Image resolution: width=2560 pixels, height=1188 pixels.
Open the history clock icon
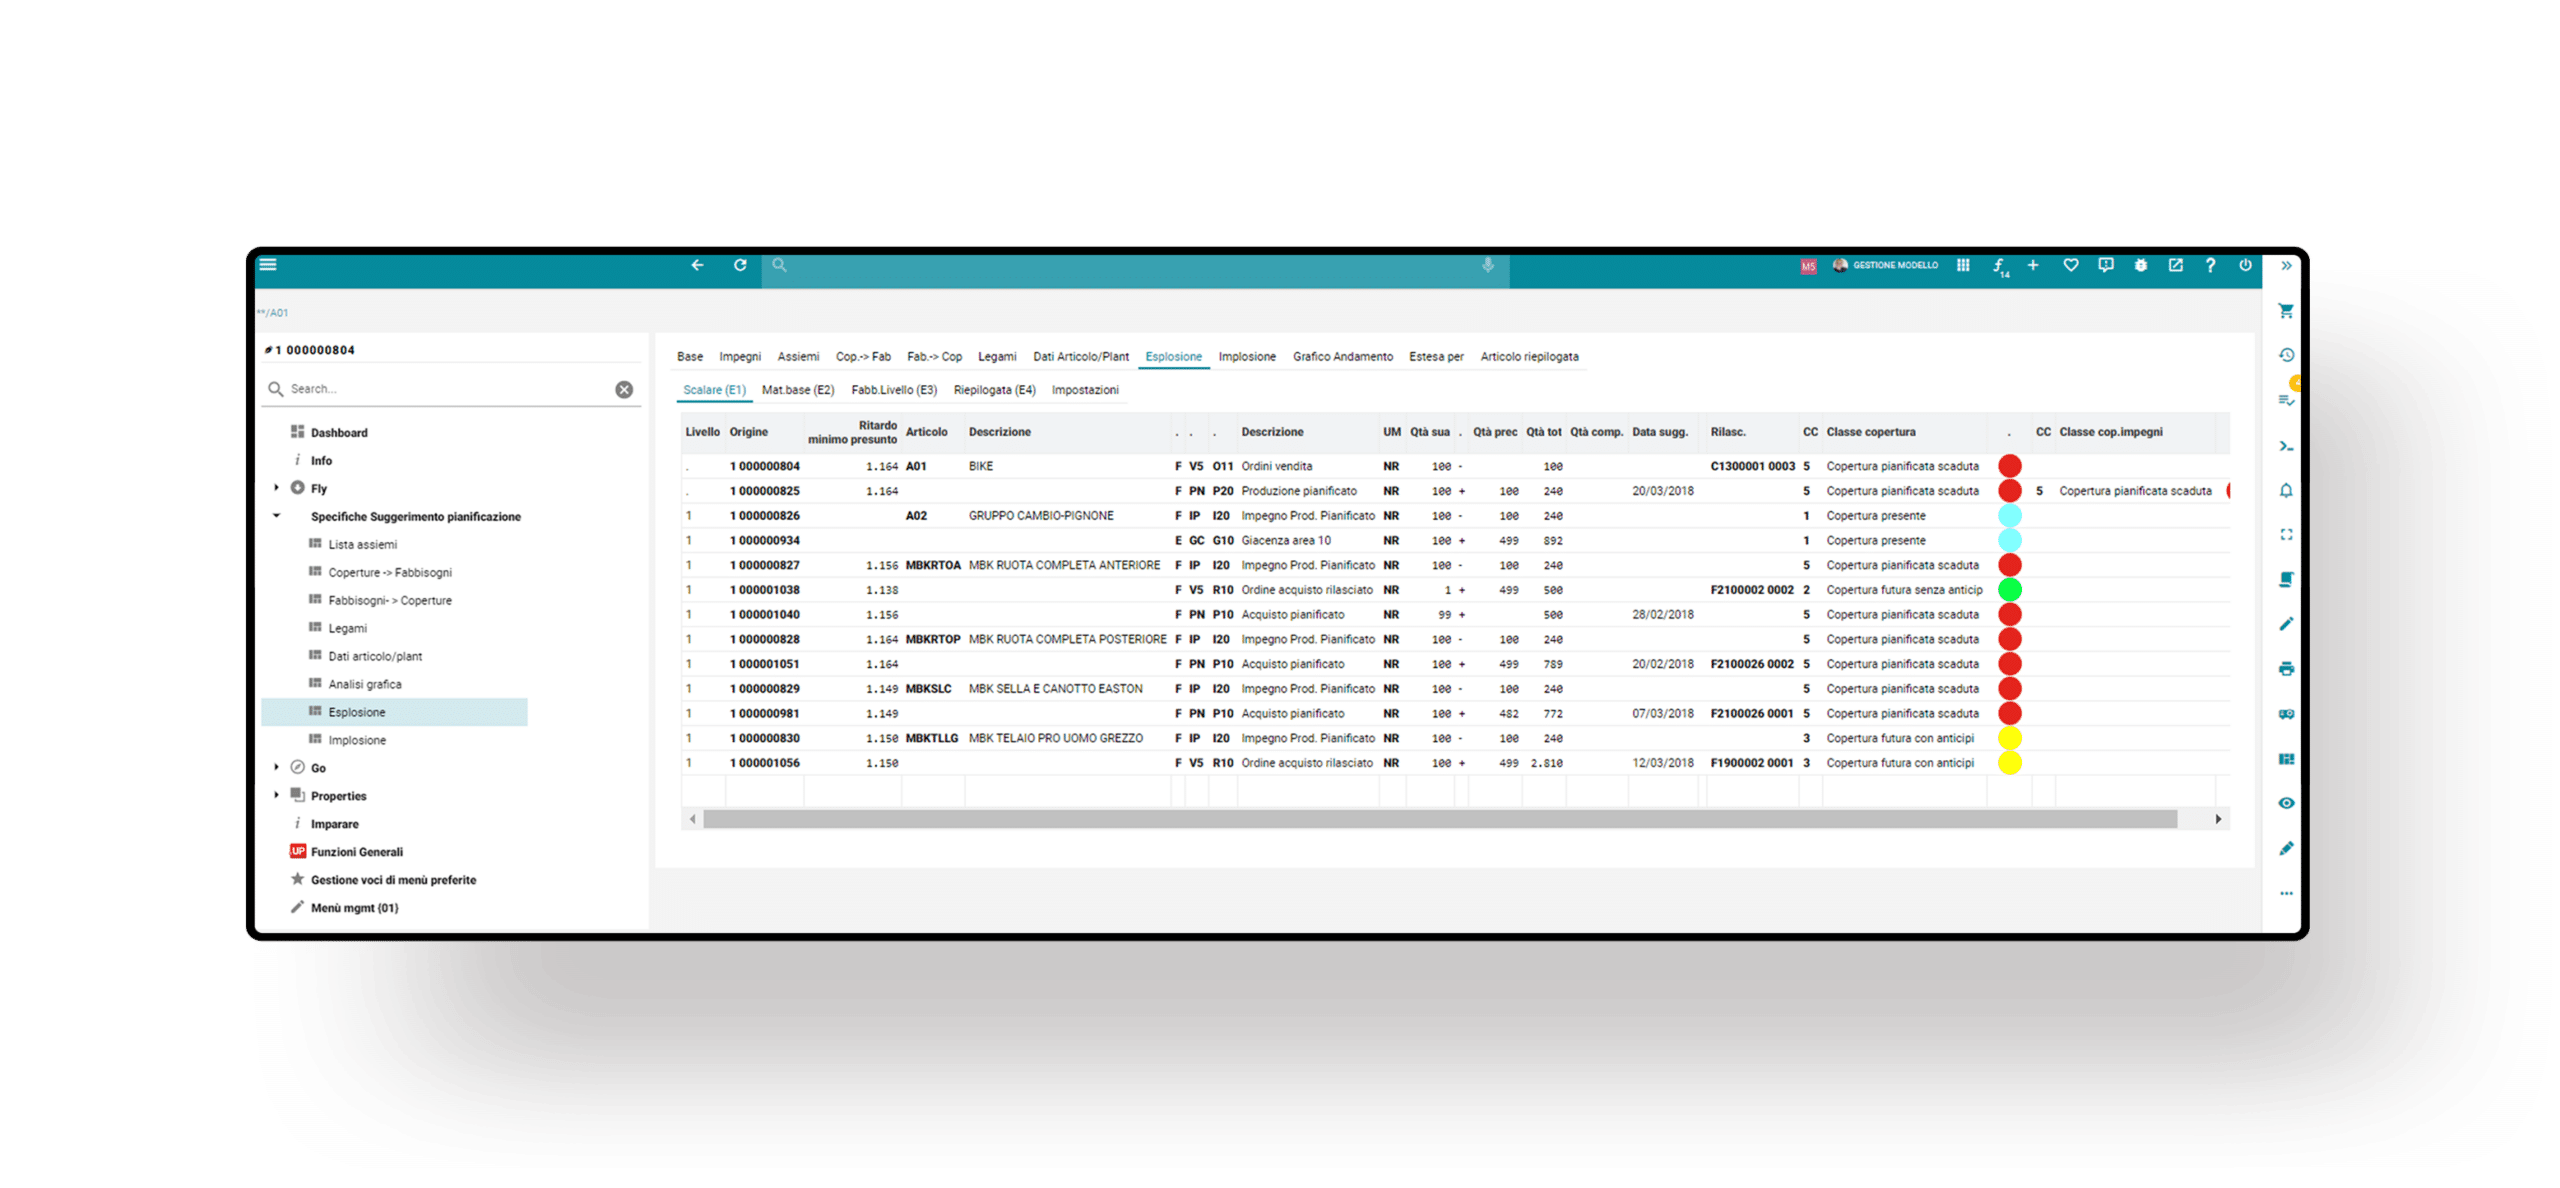2286,355
